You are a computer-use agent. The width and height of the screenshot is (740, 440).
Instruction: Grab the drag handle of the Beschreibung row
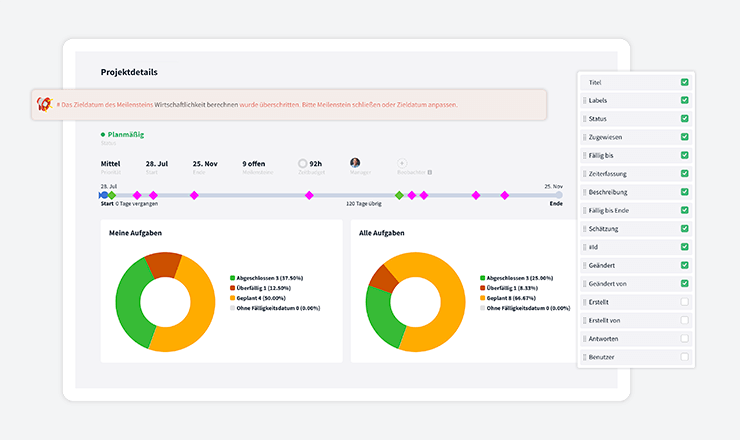tap(584, 192)
